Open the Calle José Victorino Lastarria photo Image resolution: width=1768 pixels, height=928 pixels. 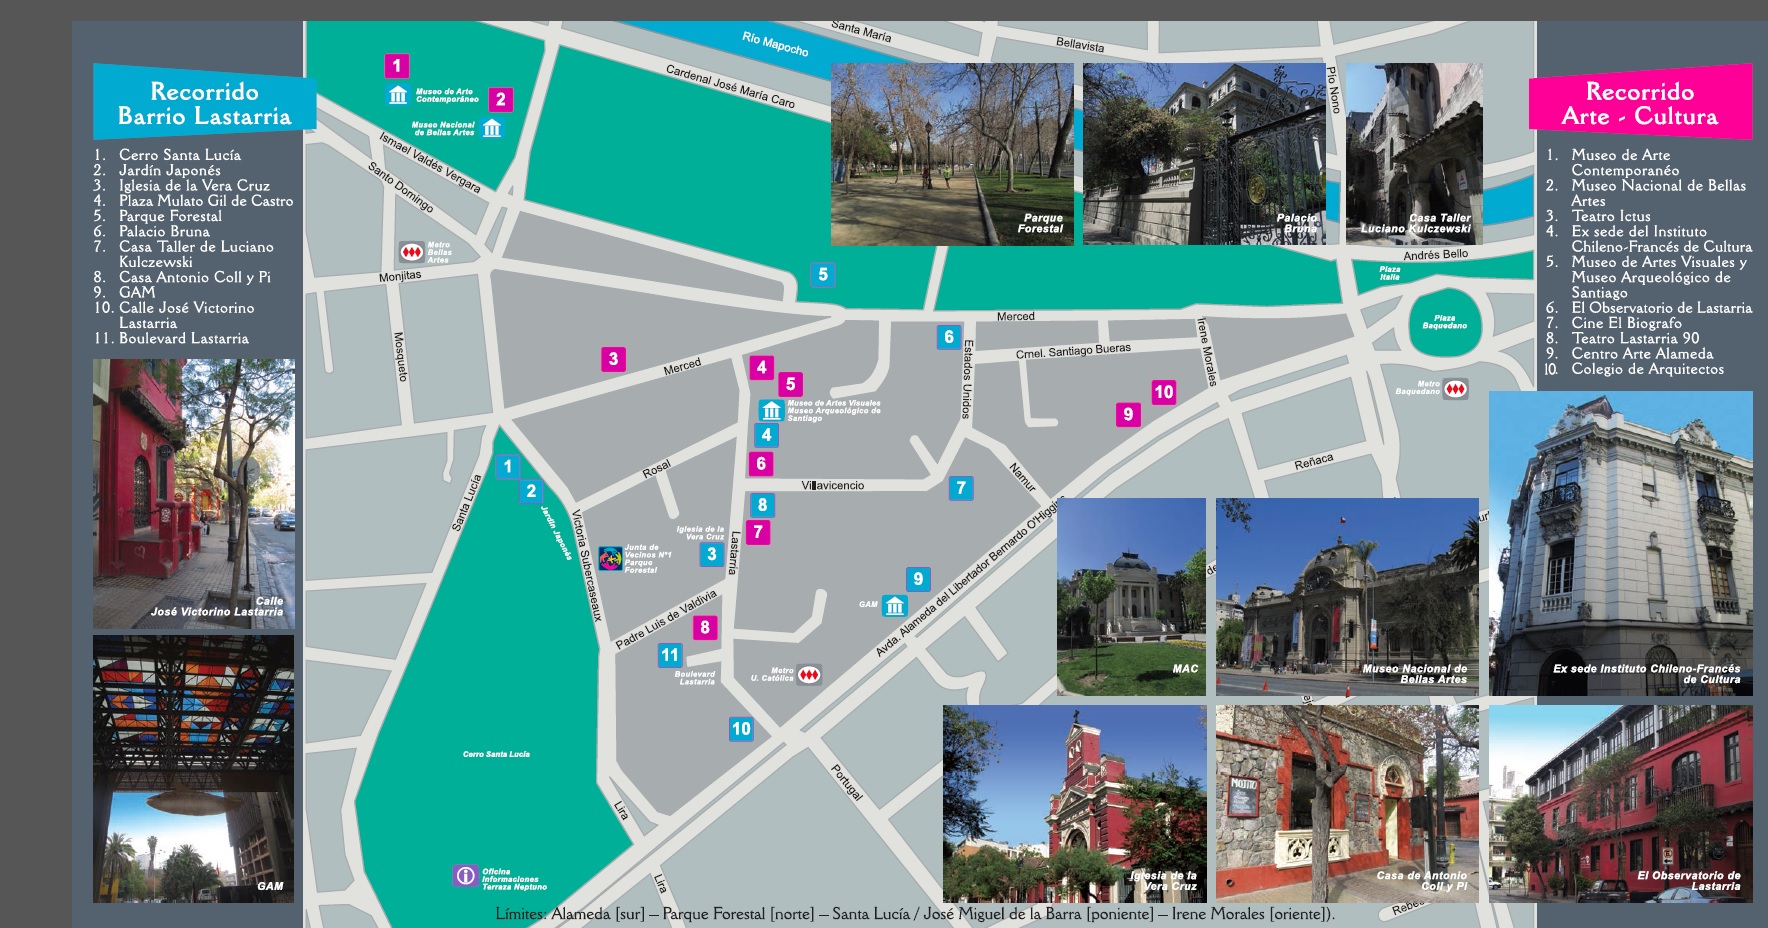point(194,494)
